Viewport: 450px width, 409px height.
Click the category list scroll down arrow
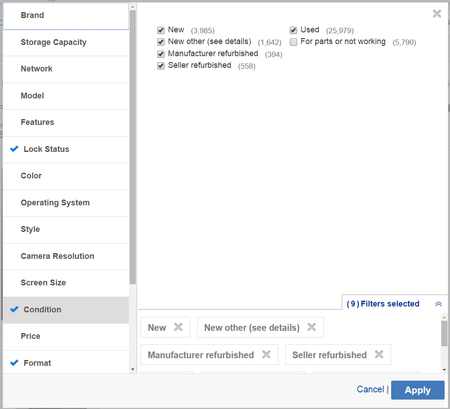132,369
